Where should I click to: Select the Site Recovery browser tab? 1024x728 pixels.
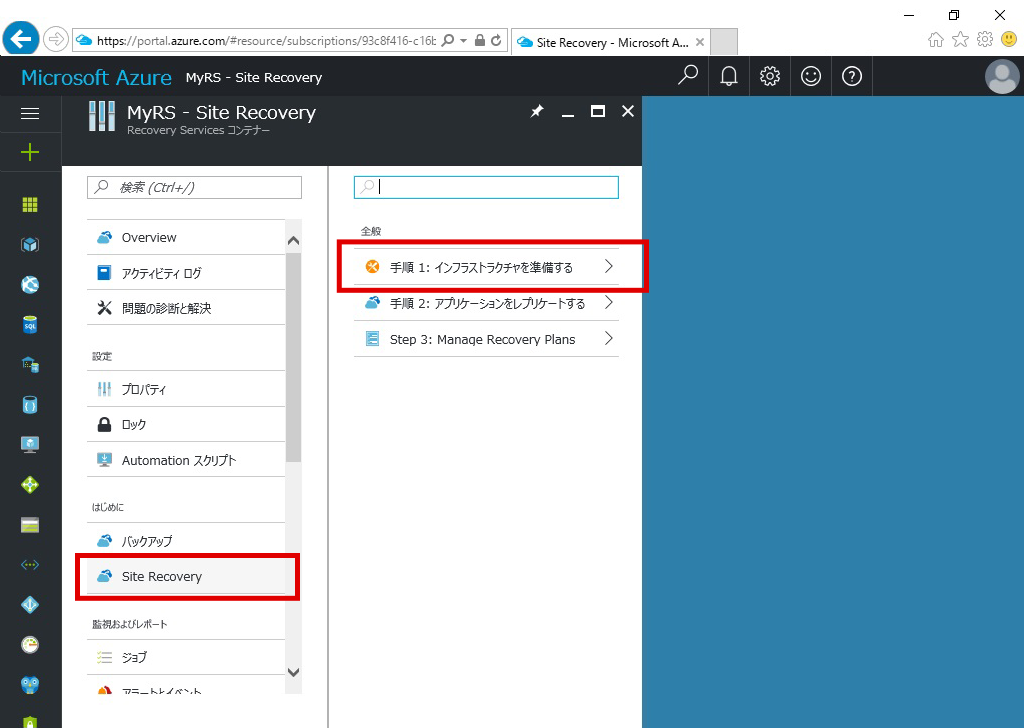point(610,42)
